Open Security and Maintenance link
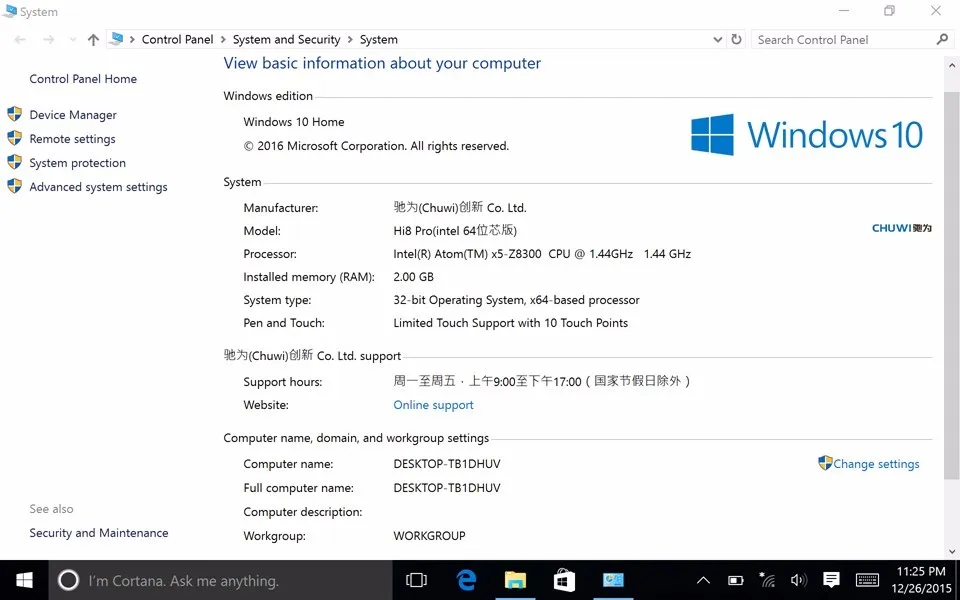 pyautogui.click(x=99, y=533)
